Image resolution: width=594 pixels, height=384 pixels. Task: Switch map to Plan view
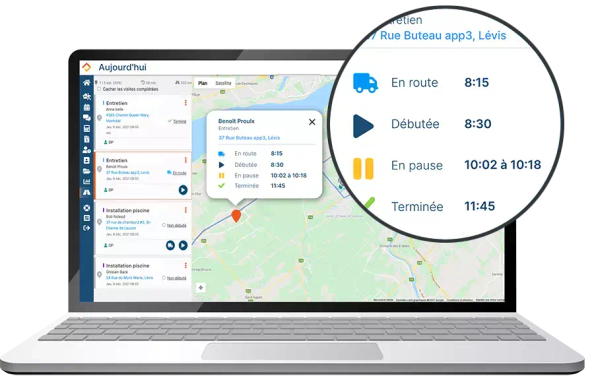203,83
